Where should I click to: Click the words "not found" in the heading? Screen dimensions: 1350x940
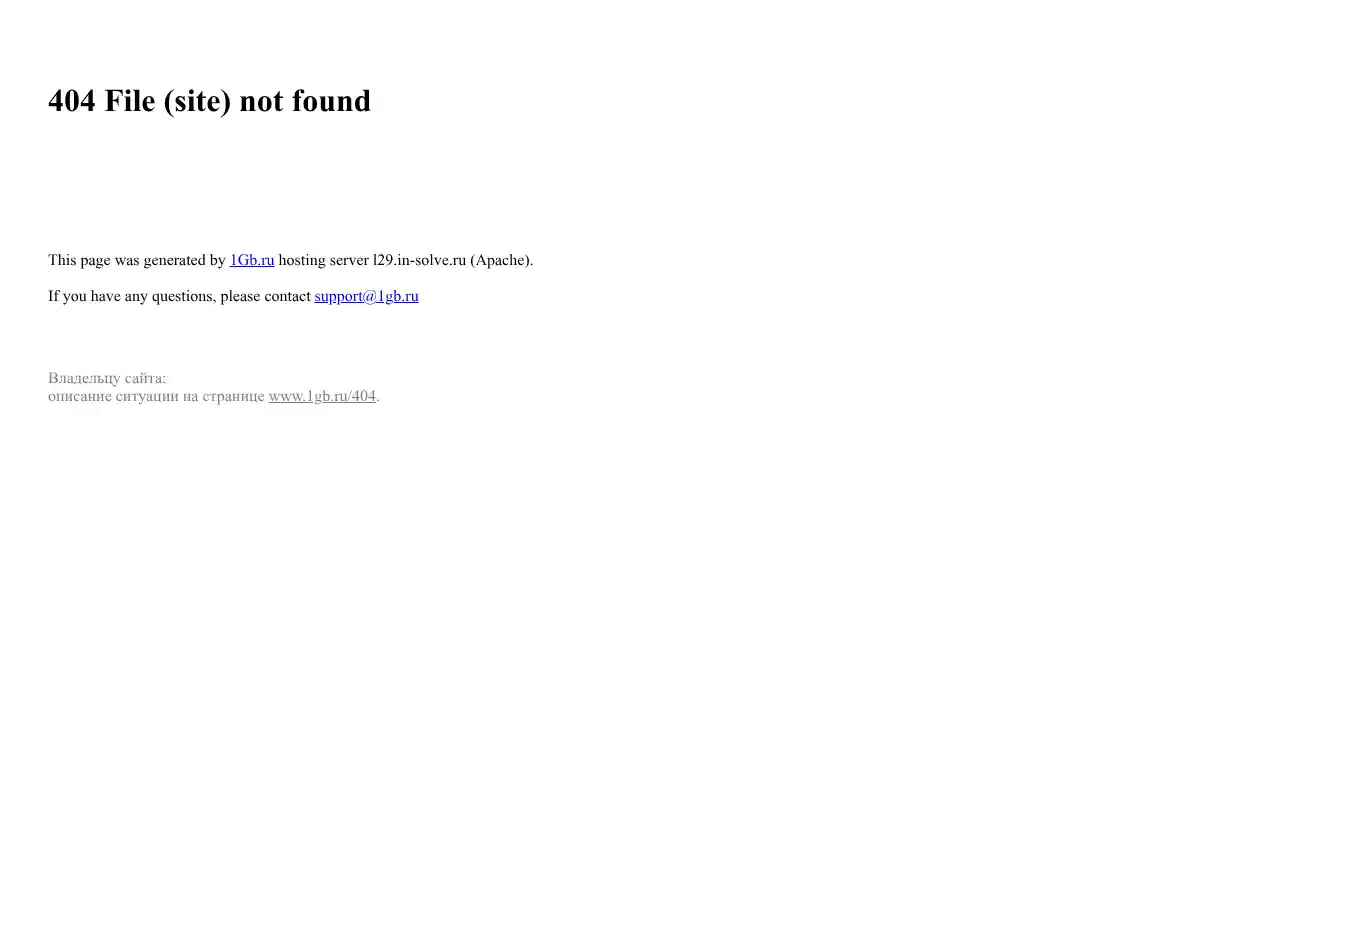(x=305, y=101)
